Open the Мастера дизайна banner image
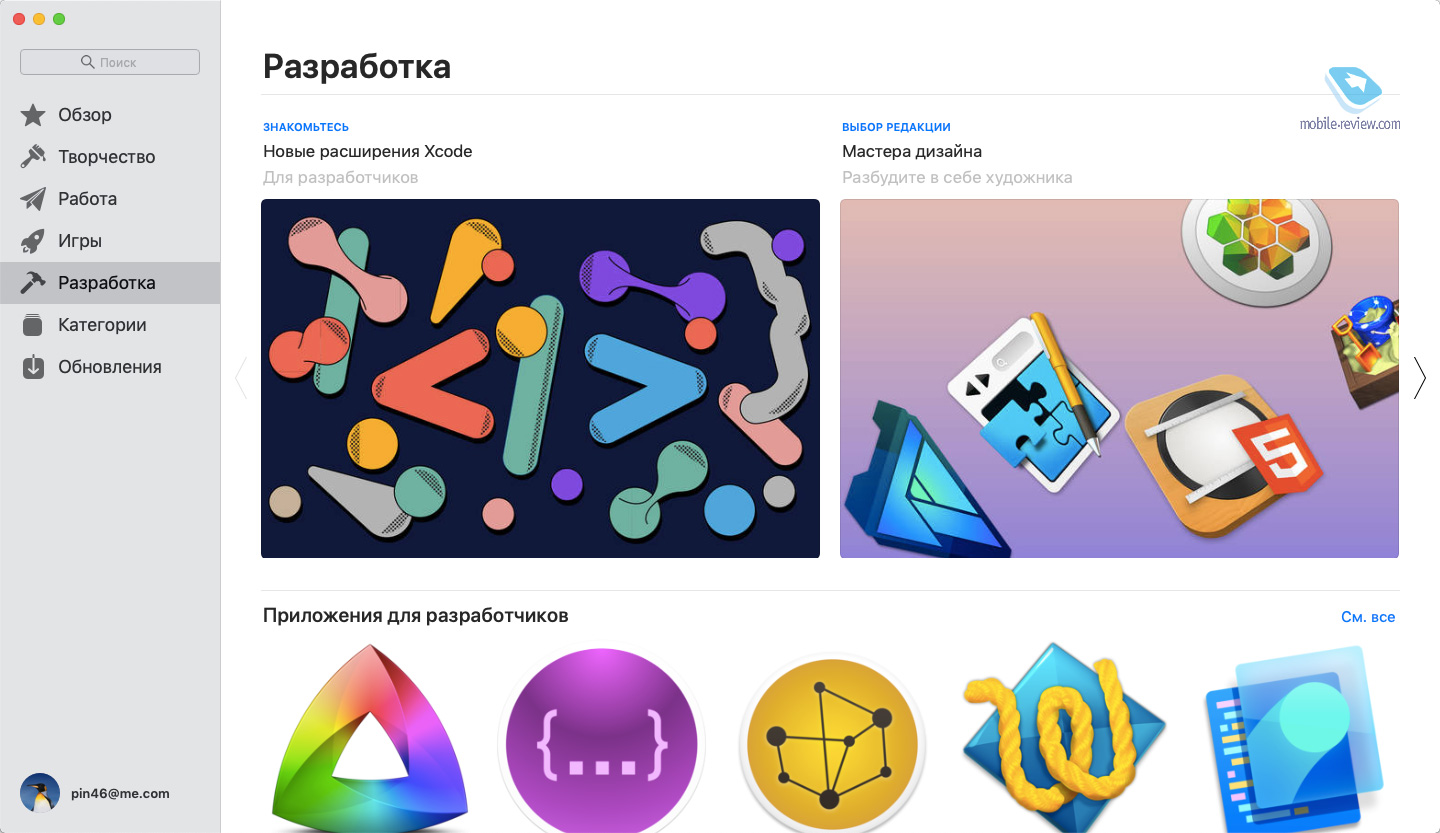The image size is (1440, 833). point(1119,378)
